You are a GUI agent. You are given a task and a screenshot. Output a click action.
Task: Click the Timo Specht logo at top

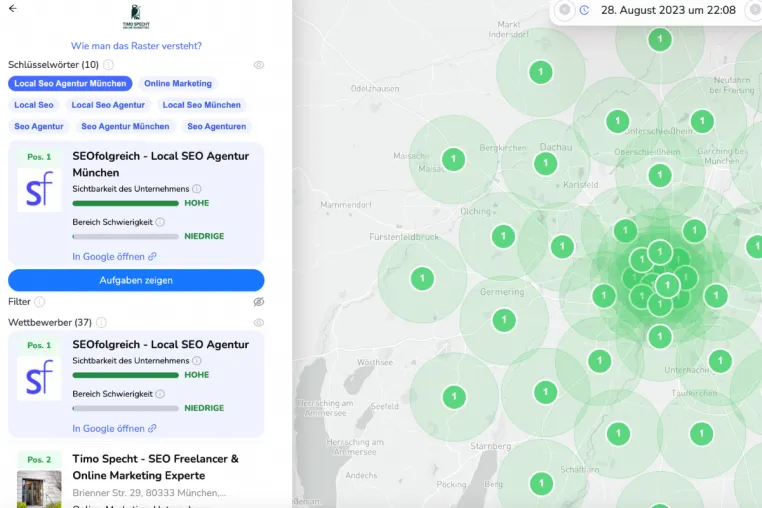[136, 17]
